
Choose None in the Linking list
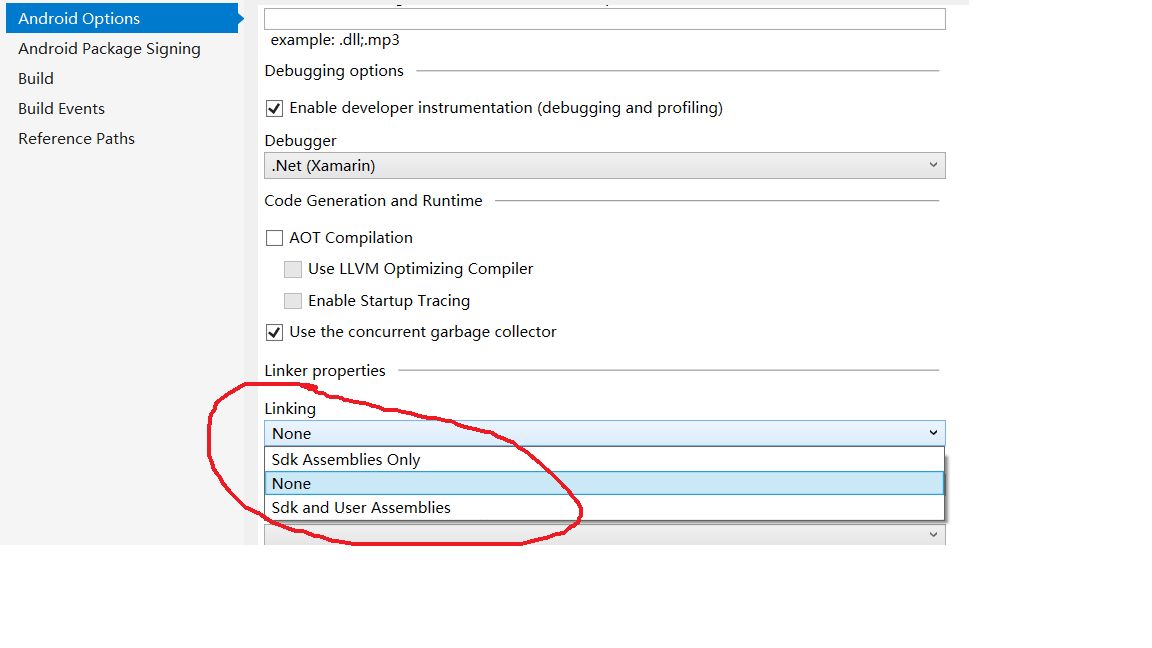pos(604,483)
